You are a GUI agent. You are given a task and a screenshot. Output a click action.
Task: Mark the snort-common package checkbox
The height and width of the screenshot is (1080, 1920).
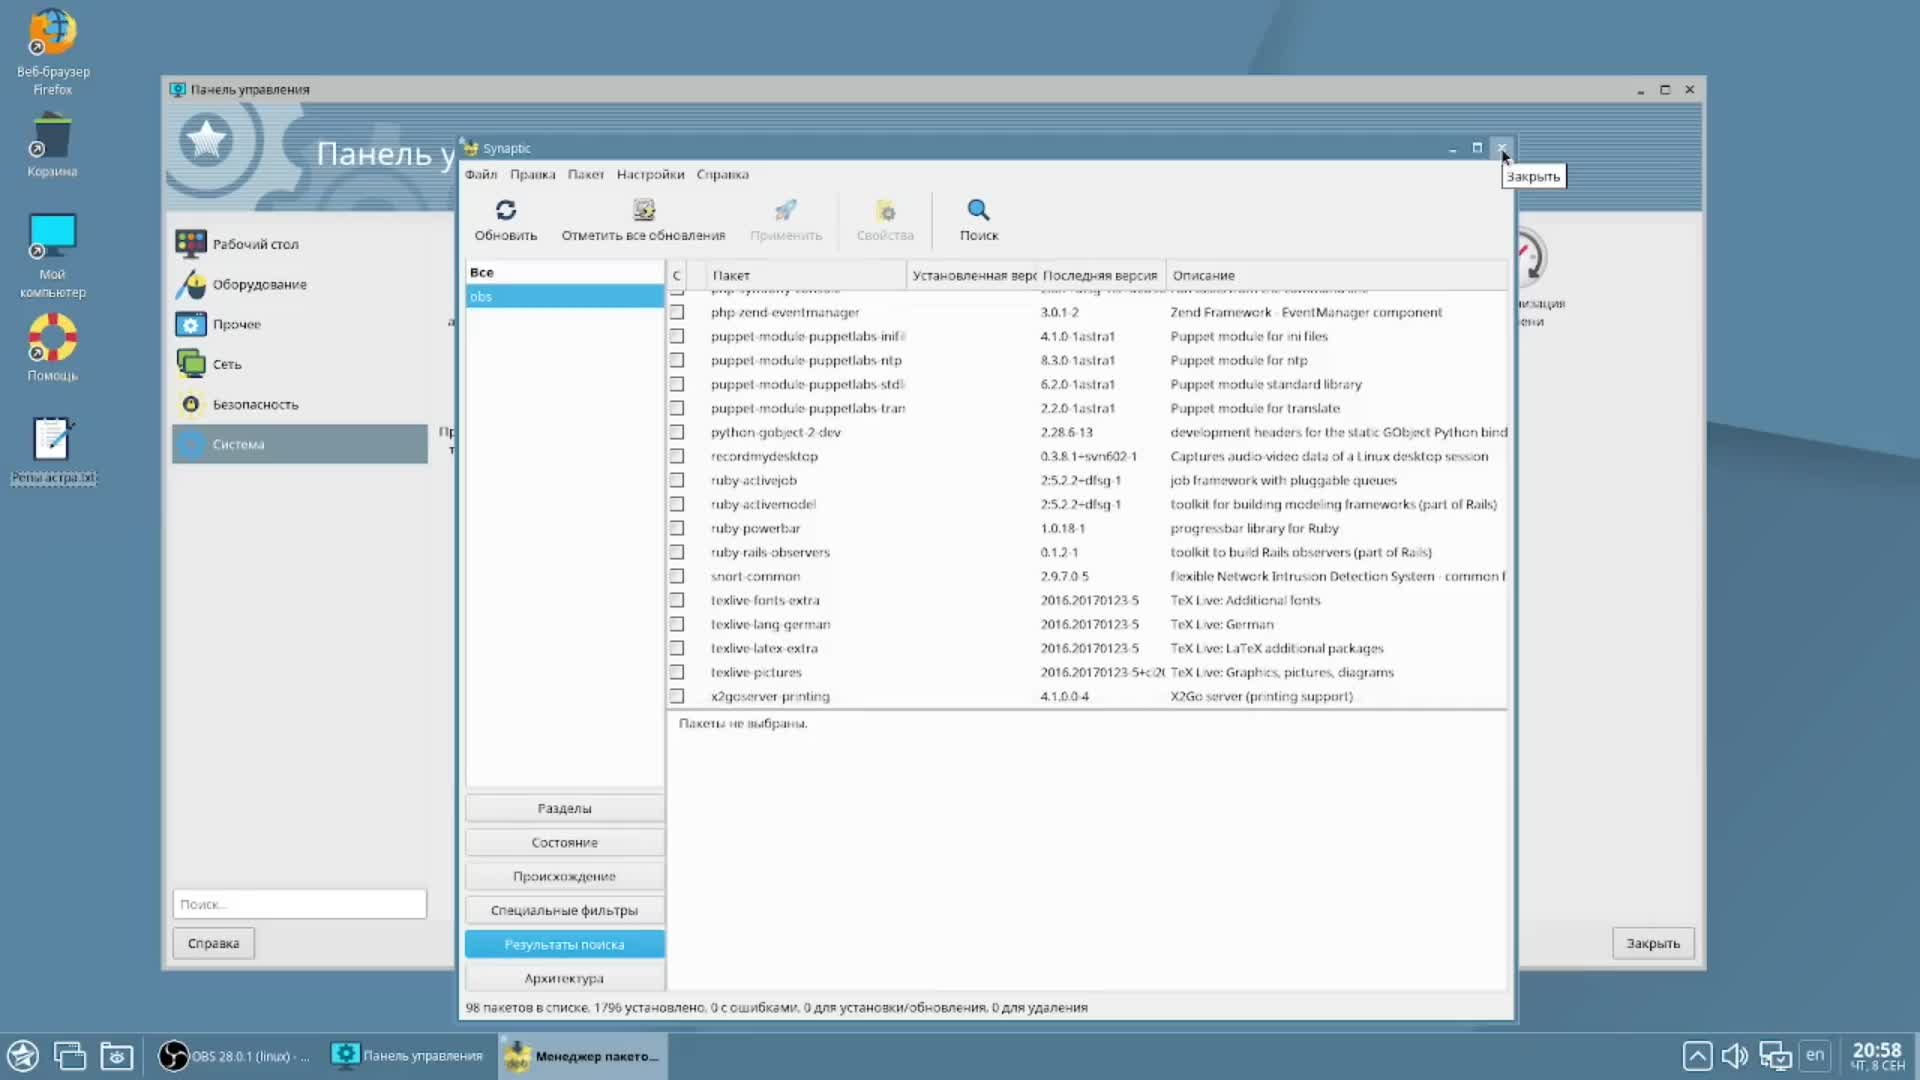677,576
